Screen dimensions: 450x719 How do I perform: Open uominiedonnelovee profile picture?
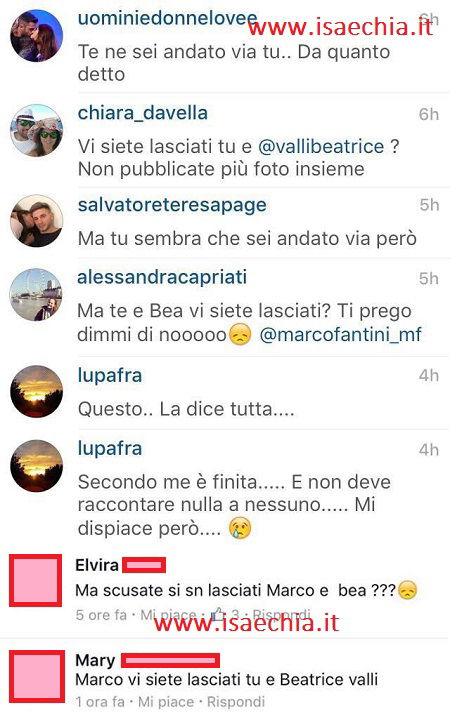click(x=36, y=36)
